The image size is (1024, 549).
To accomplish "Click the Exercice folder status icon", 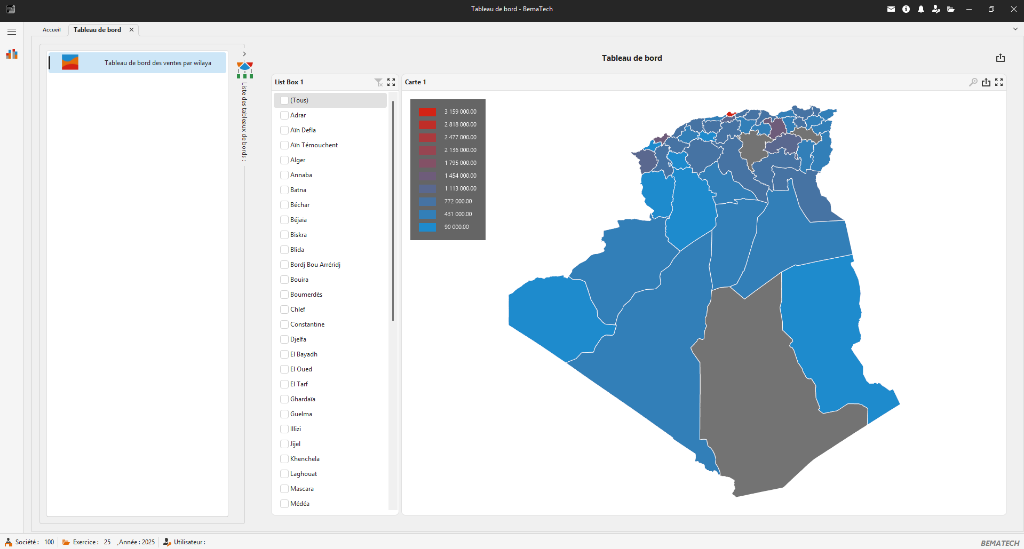I will click(66, 542).
